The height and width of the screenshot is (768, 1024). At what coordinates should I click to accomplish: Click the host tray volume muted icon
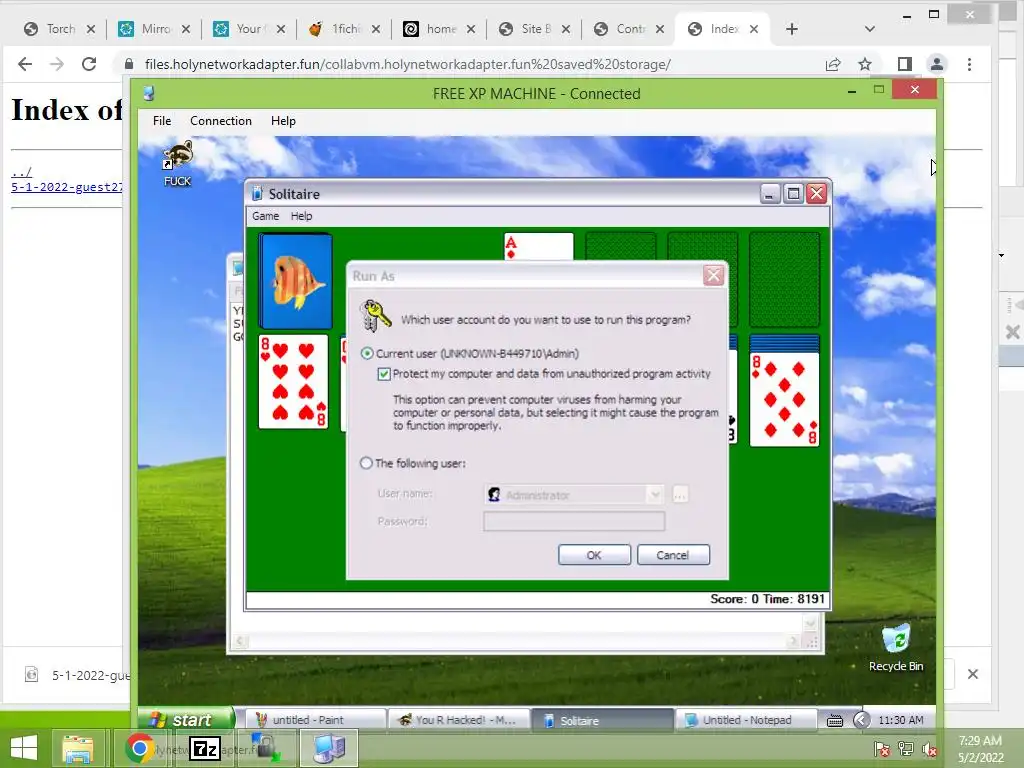[x=929, y=749]
